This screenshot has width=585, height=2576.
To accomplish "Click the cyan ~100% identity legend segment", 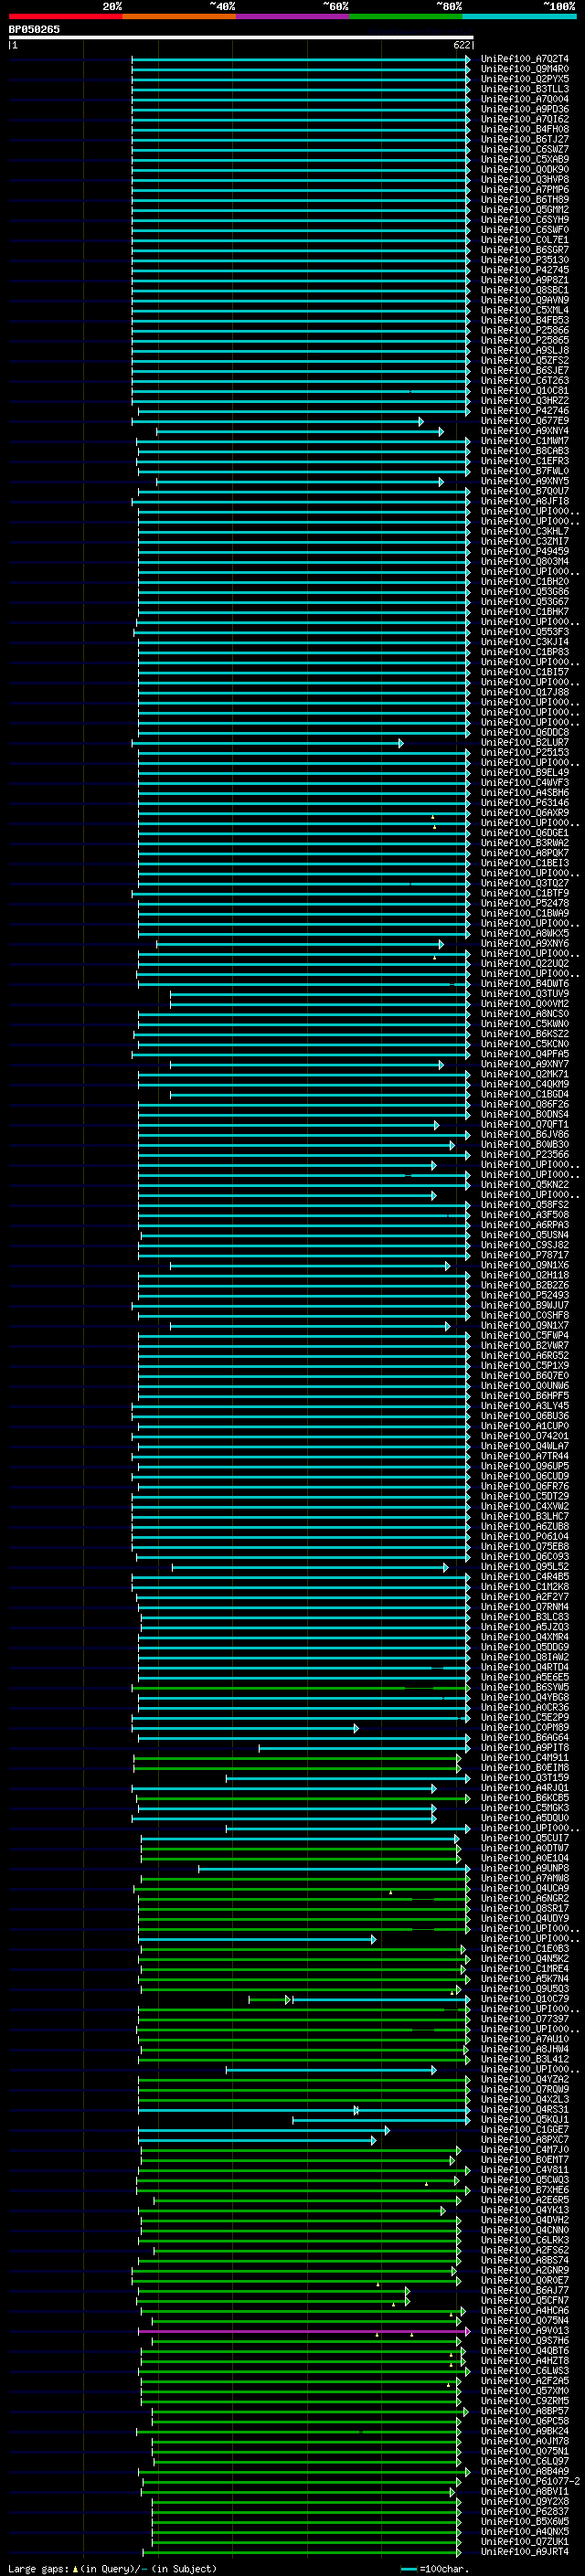I will click(x=519, y=16).
